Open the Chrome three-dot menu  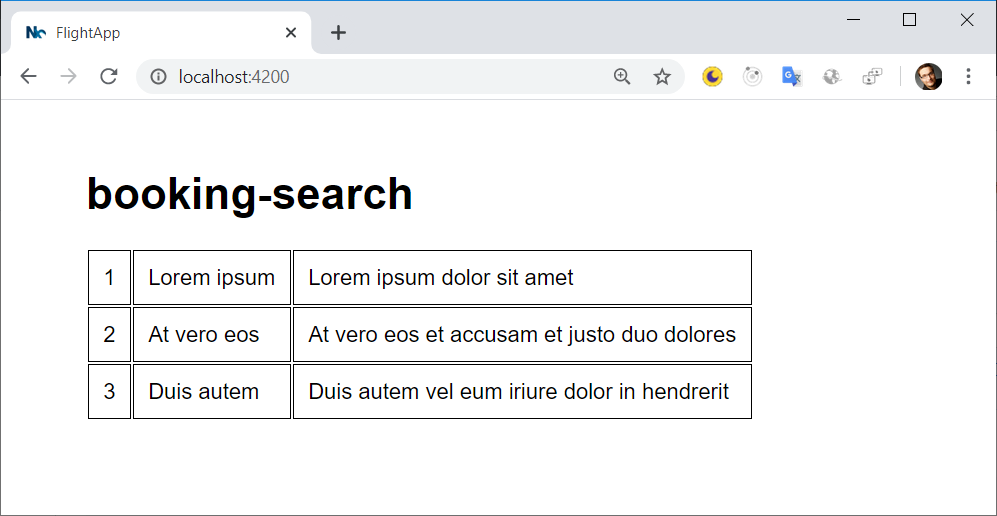coord(968,77)
